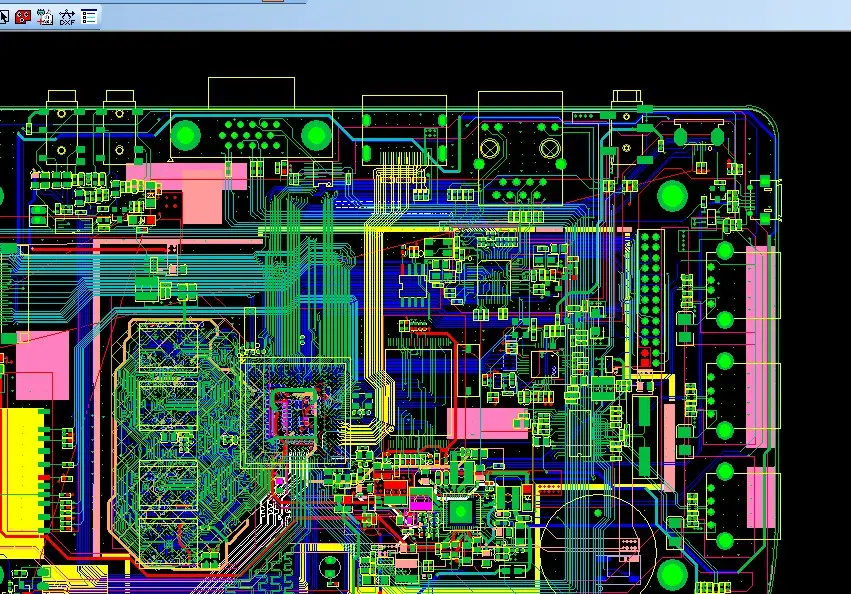The height and width of the screenshot is (594, 851).
Task: Select the dual-row vertical pin header
Action: [x=651, y=299]
